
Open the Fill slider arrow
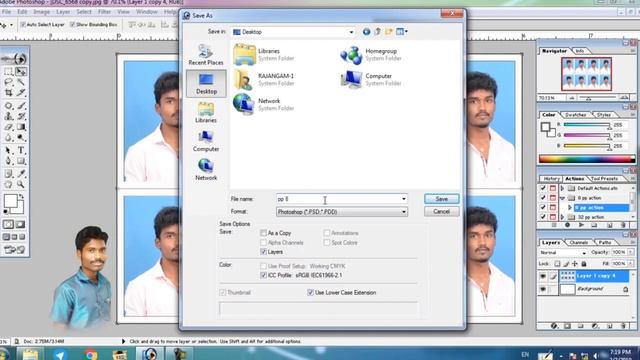(x=631, y=264)
